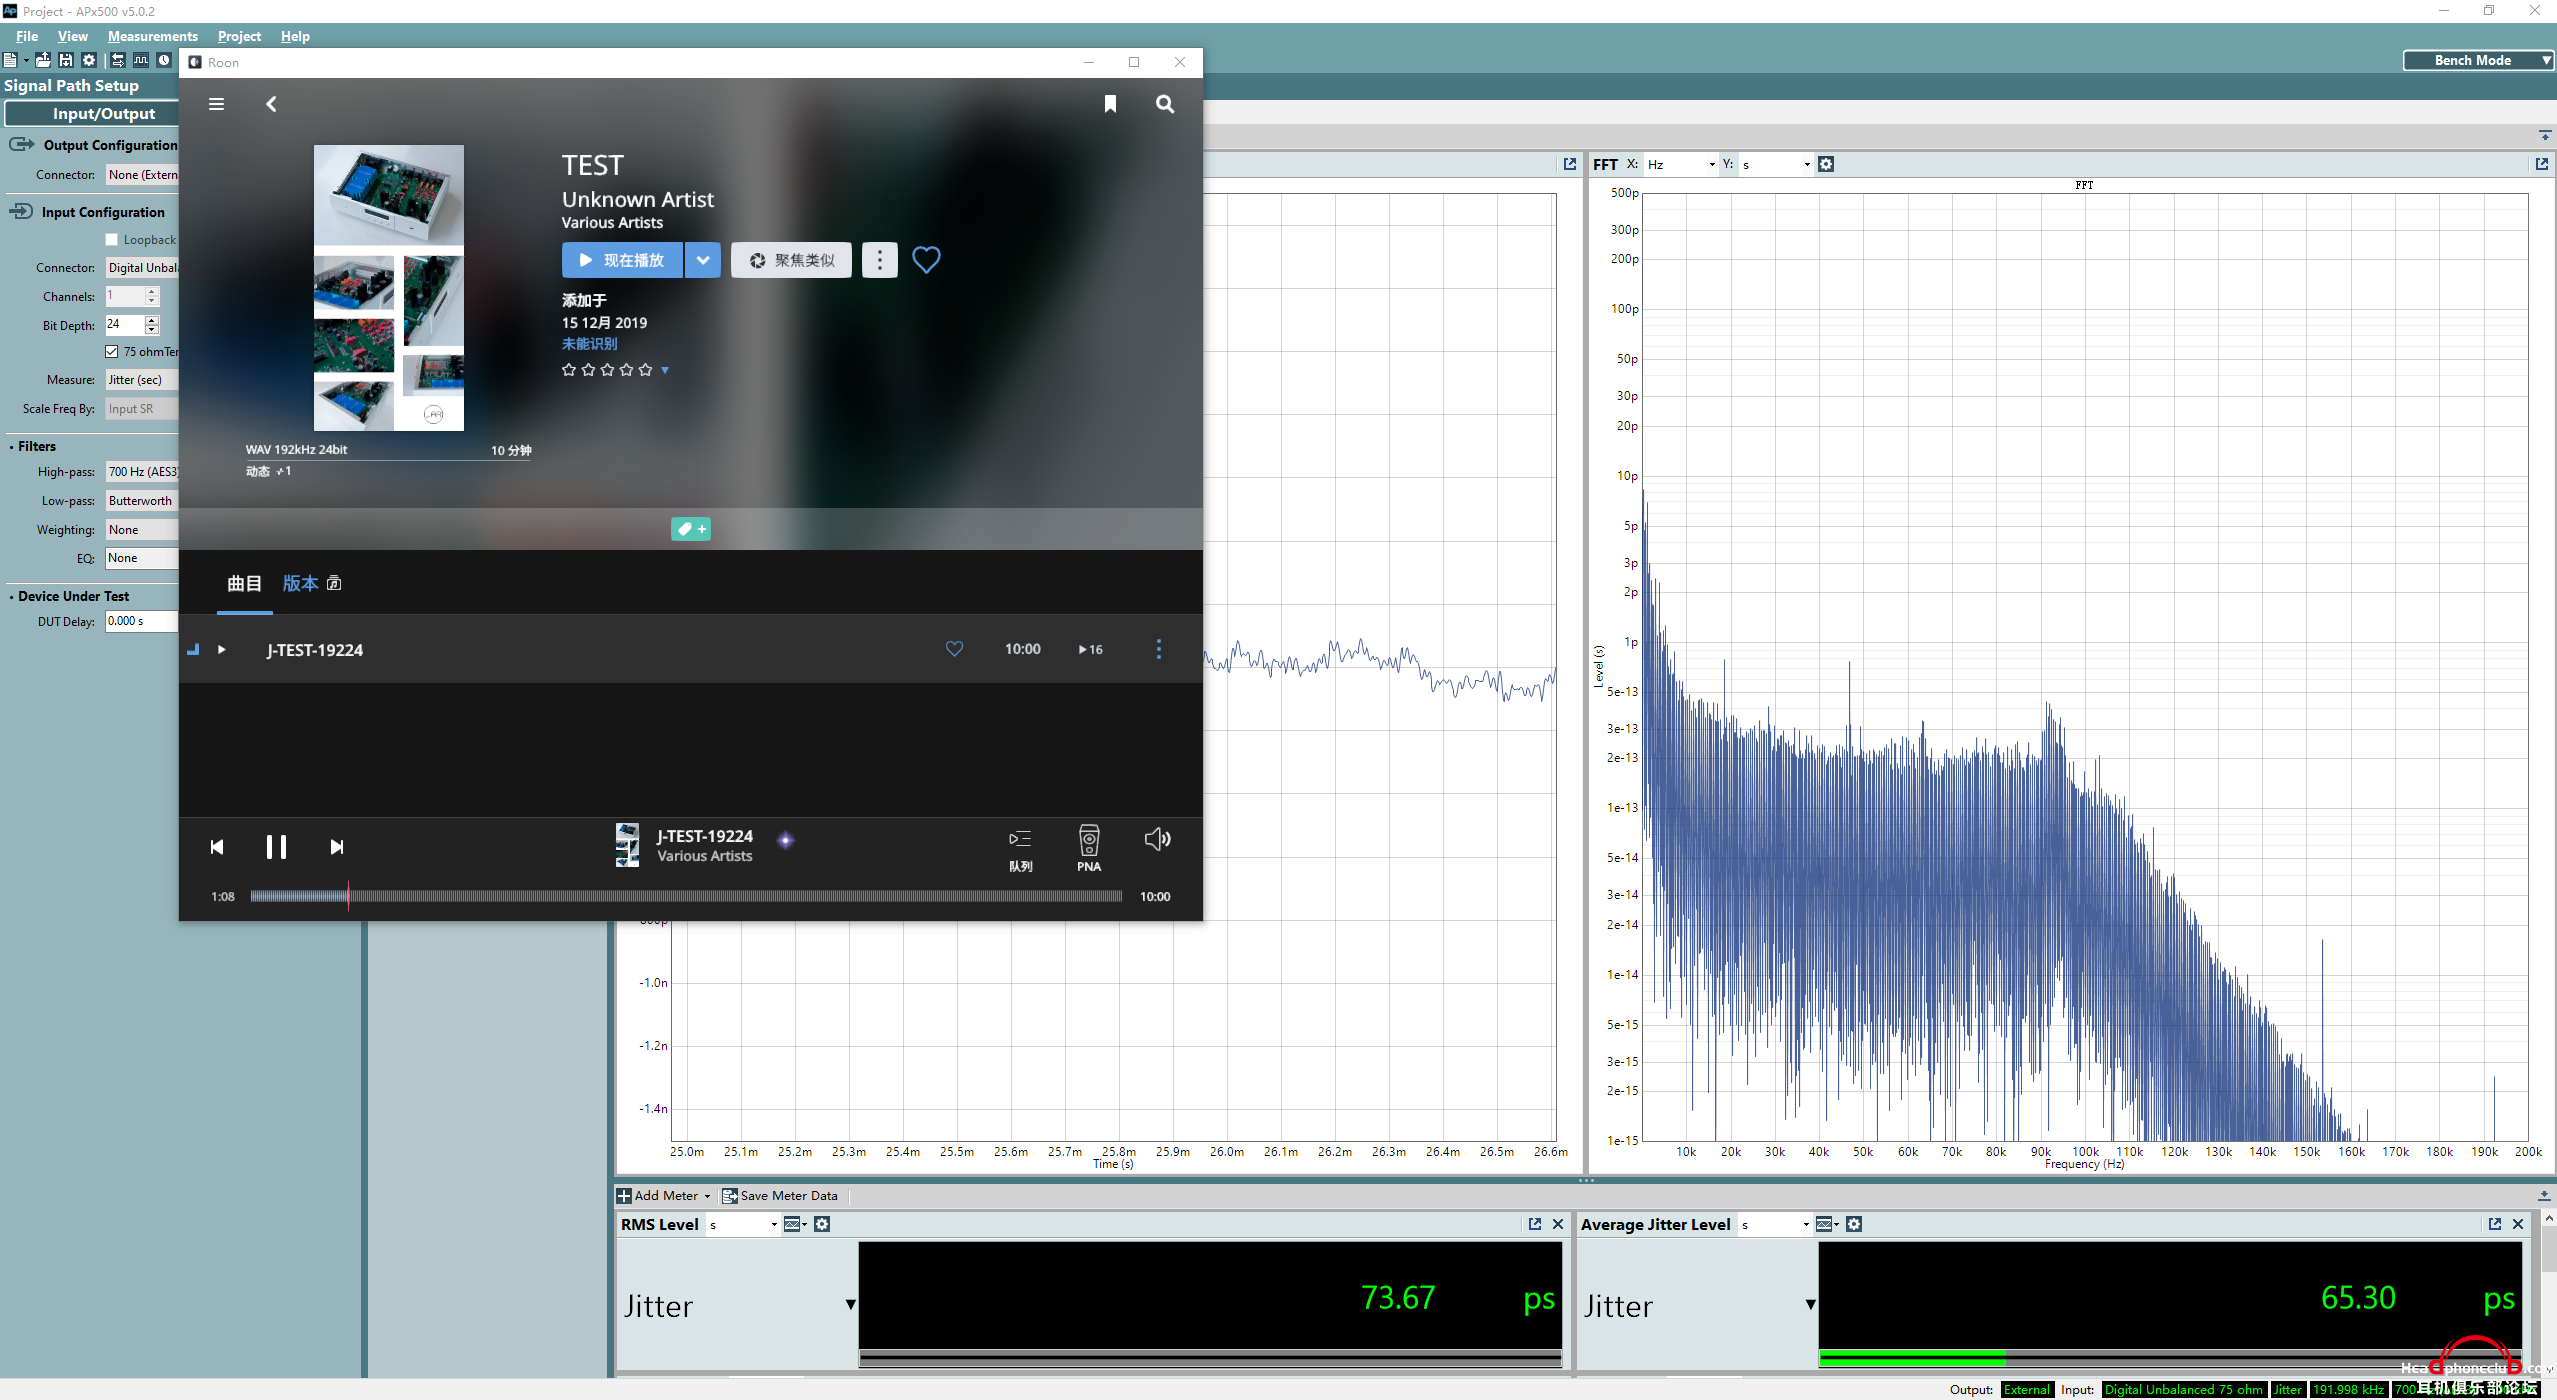Click the square-wave signal monitor icon

click(x=141, y=60)
